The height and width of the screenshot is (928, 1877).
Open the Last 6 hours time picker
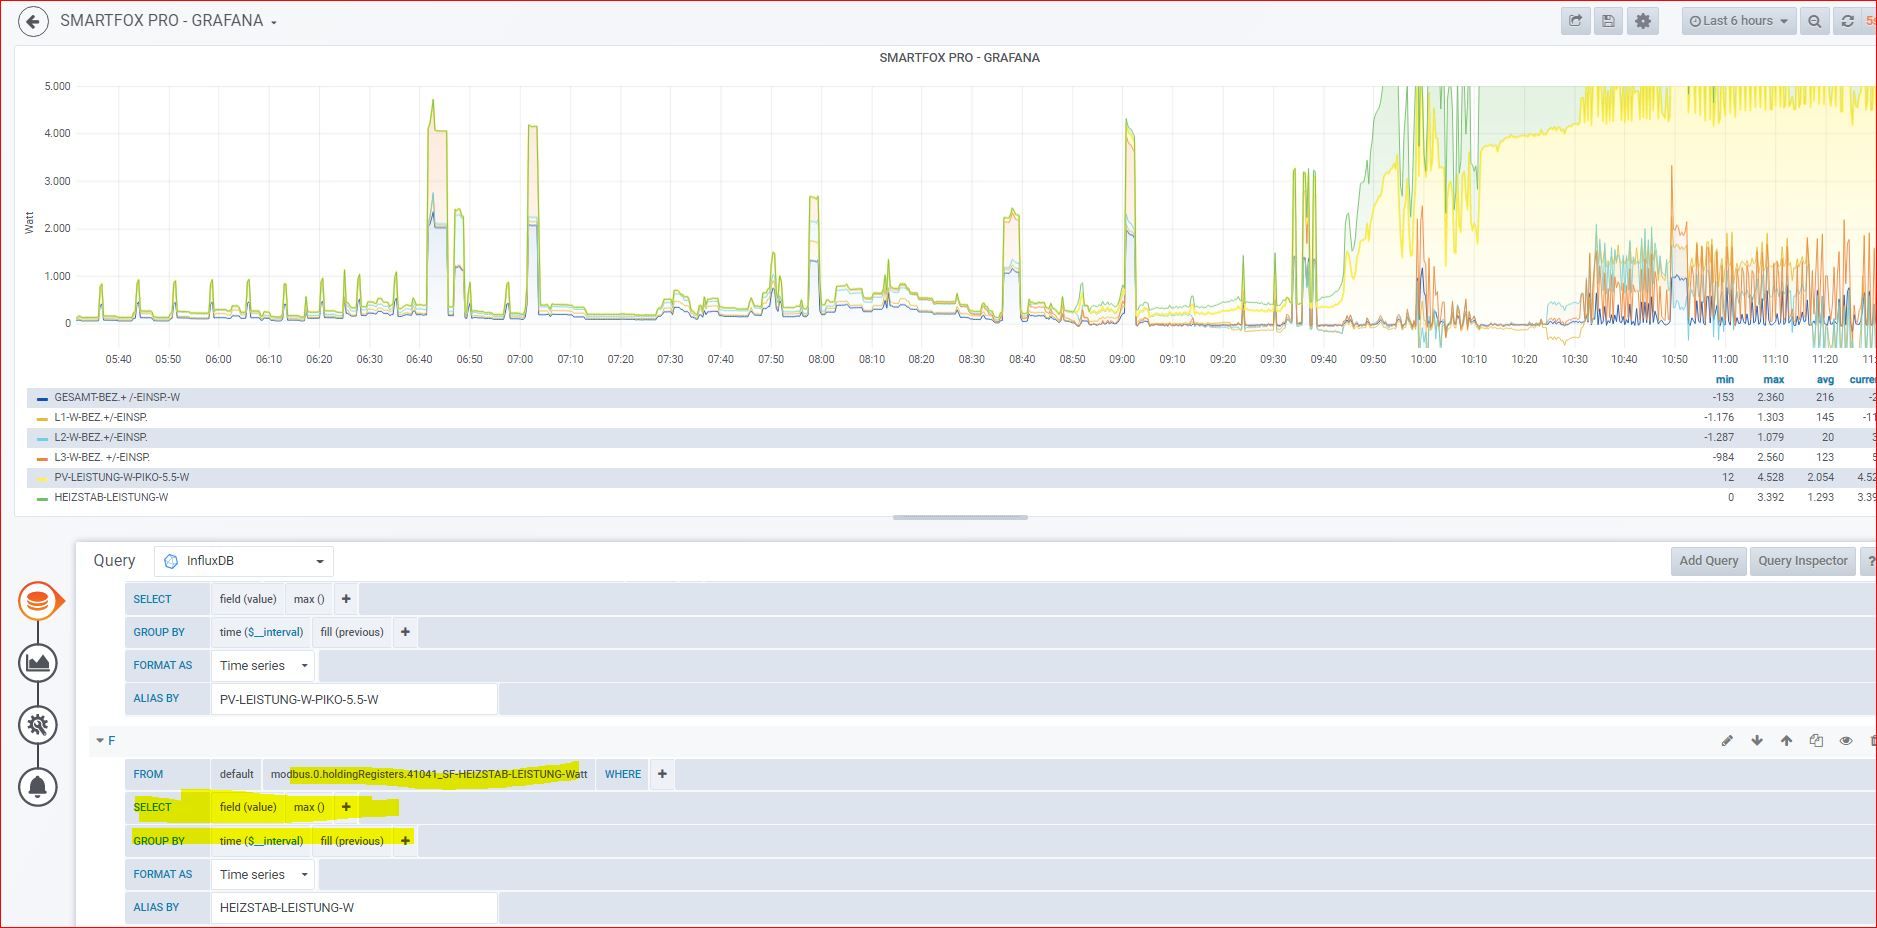(1737, 20)
